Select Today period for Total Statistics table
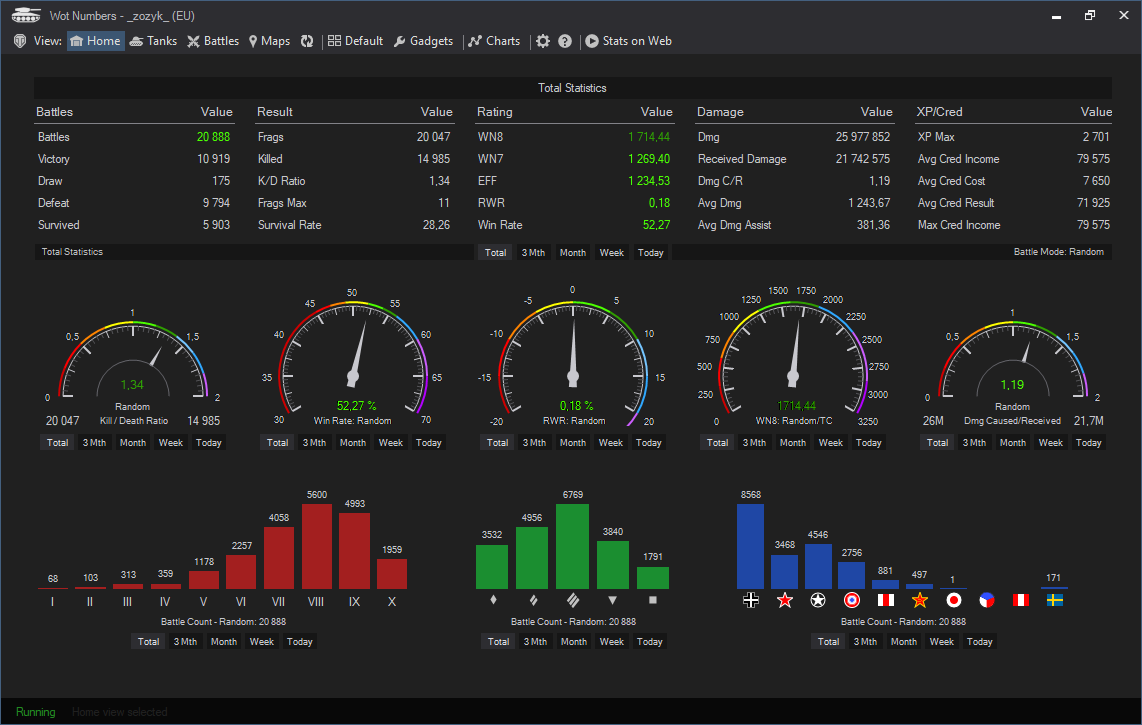Image resolution: width=1142 pixels, height=725 pixels. click(x=650, y=253)
